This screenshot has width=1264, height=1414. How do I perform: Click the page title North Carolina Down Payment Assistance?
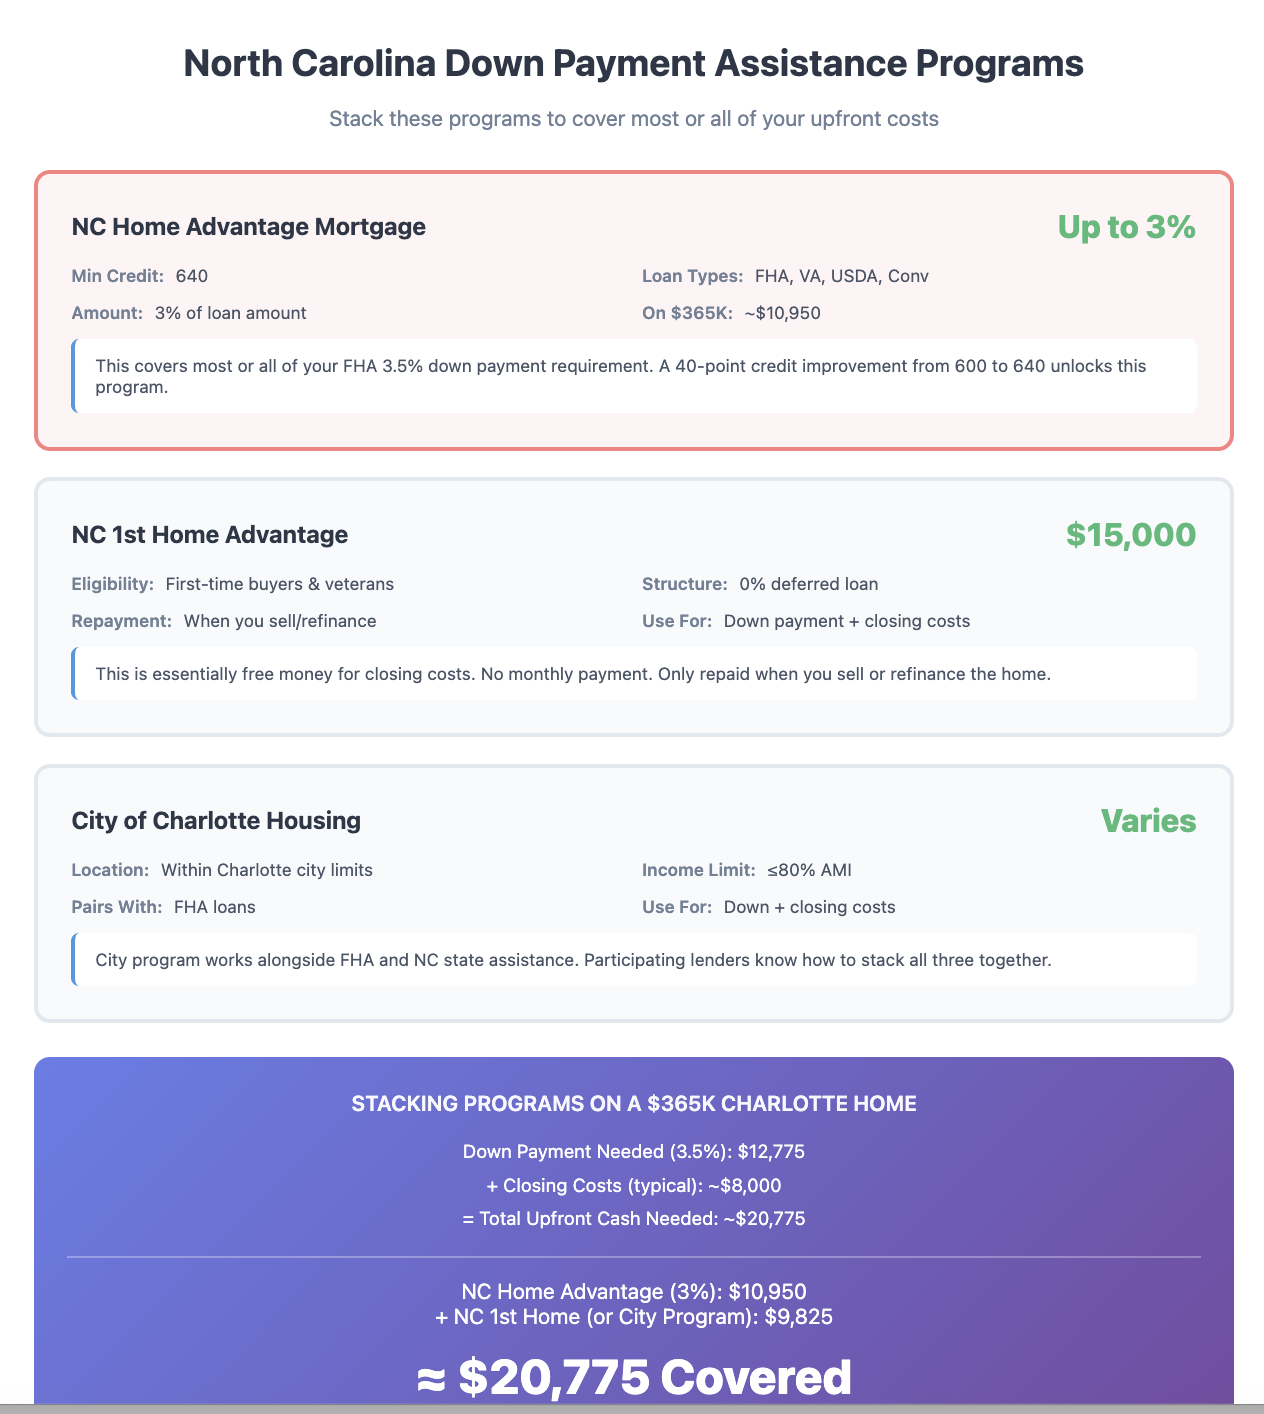[x=633, y=64]
